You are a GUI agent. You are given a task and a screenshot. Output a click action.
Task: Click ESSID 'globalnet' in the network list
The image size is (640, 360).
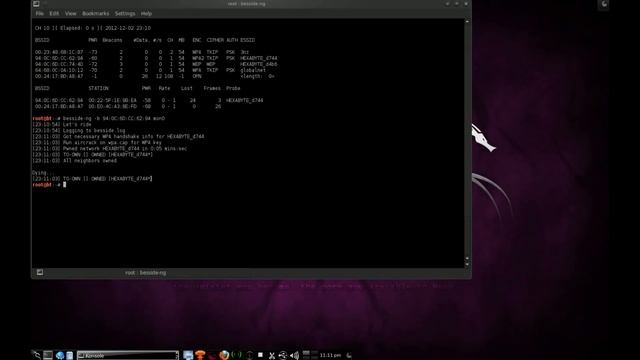[x=253, y=70]
